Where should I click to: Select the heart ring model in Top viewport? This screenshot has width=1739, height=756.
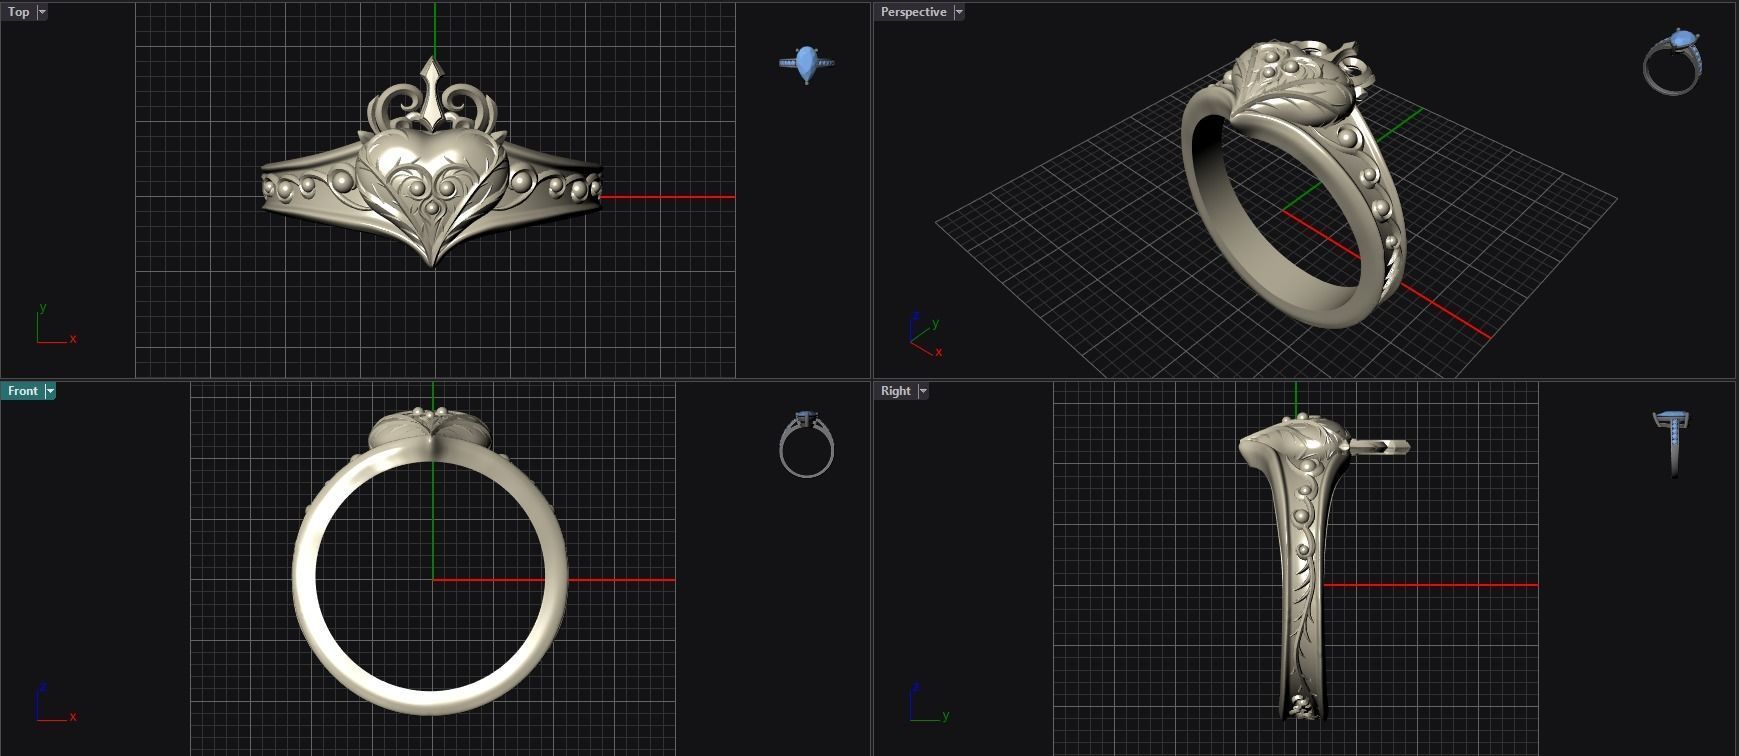(x=432, y=163)
